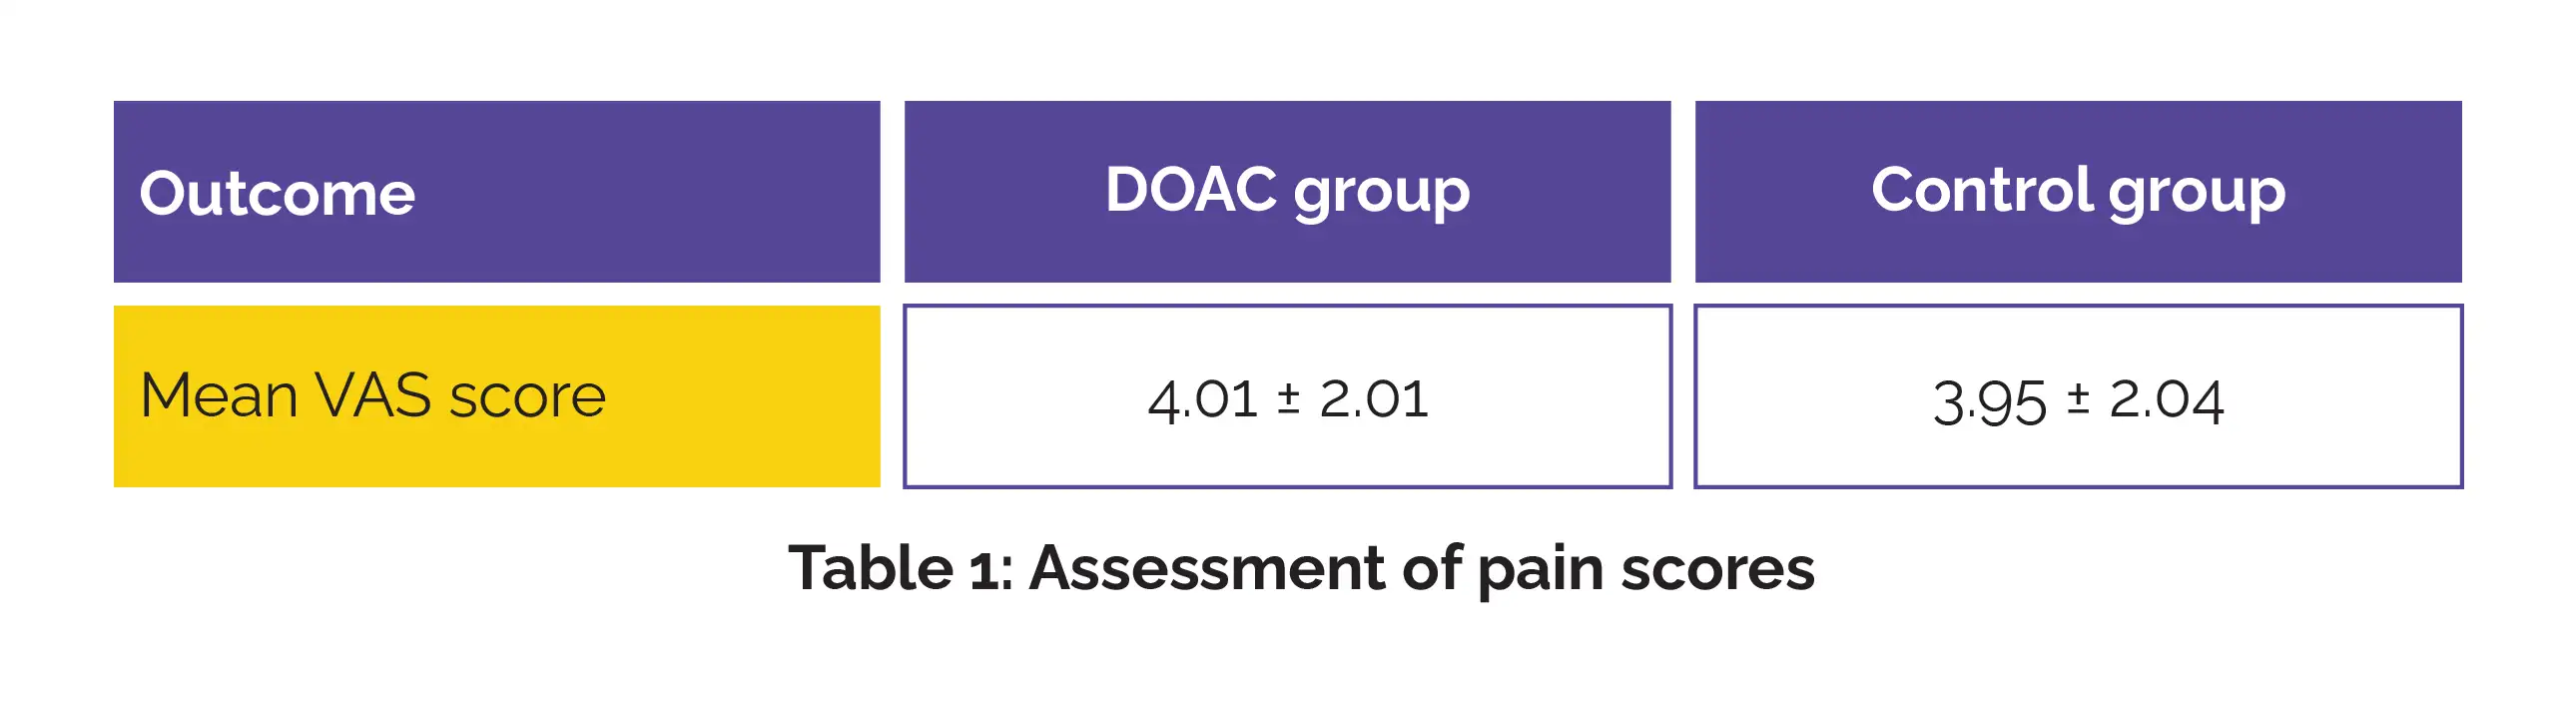Viewport: 2576px width, 704px height.
Task: Click the word 'score' in yellow cell
Action: coord(527,398)
